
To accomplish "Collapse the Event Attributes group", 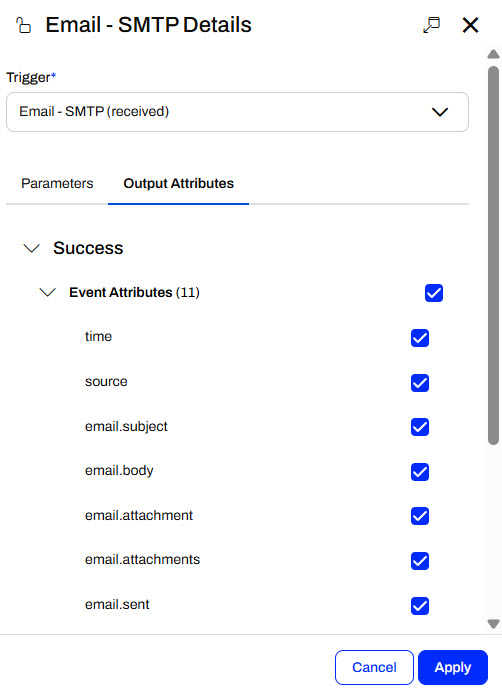I will pos(47,292).
